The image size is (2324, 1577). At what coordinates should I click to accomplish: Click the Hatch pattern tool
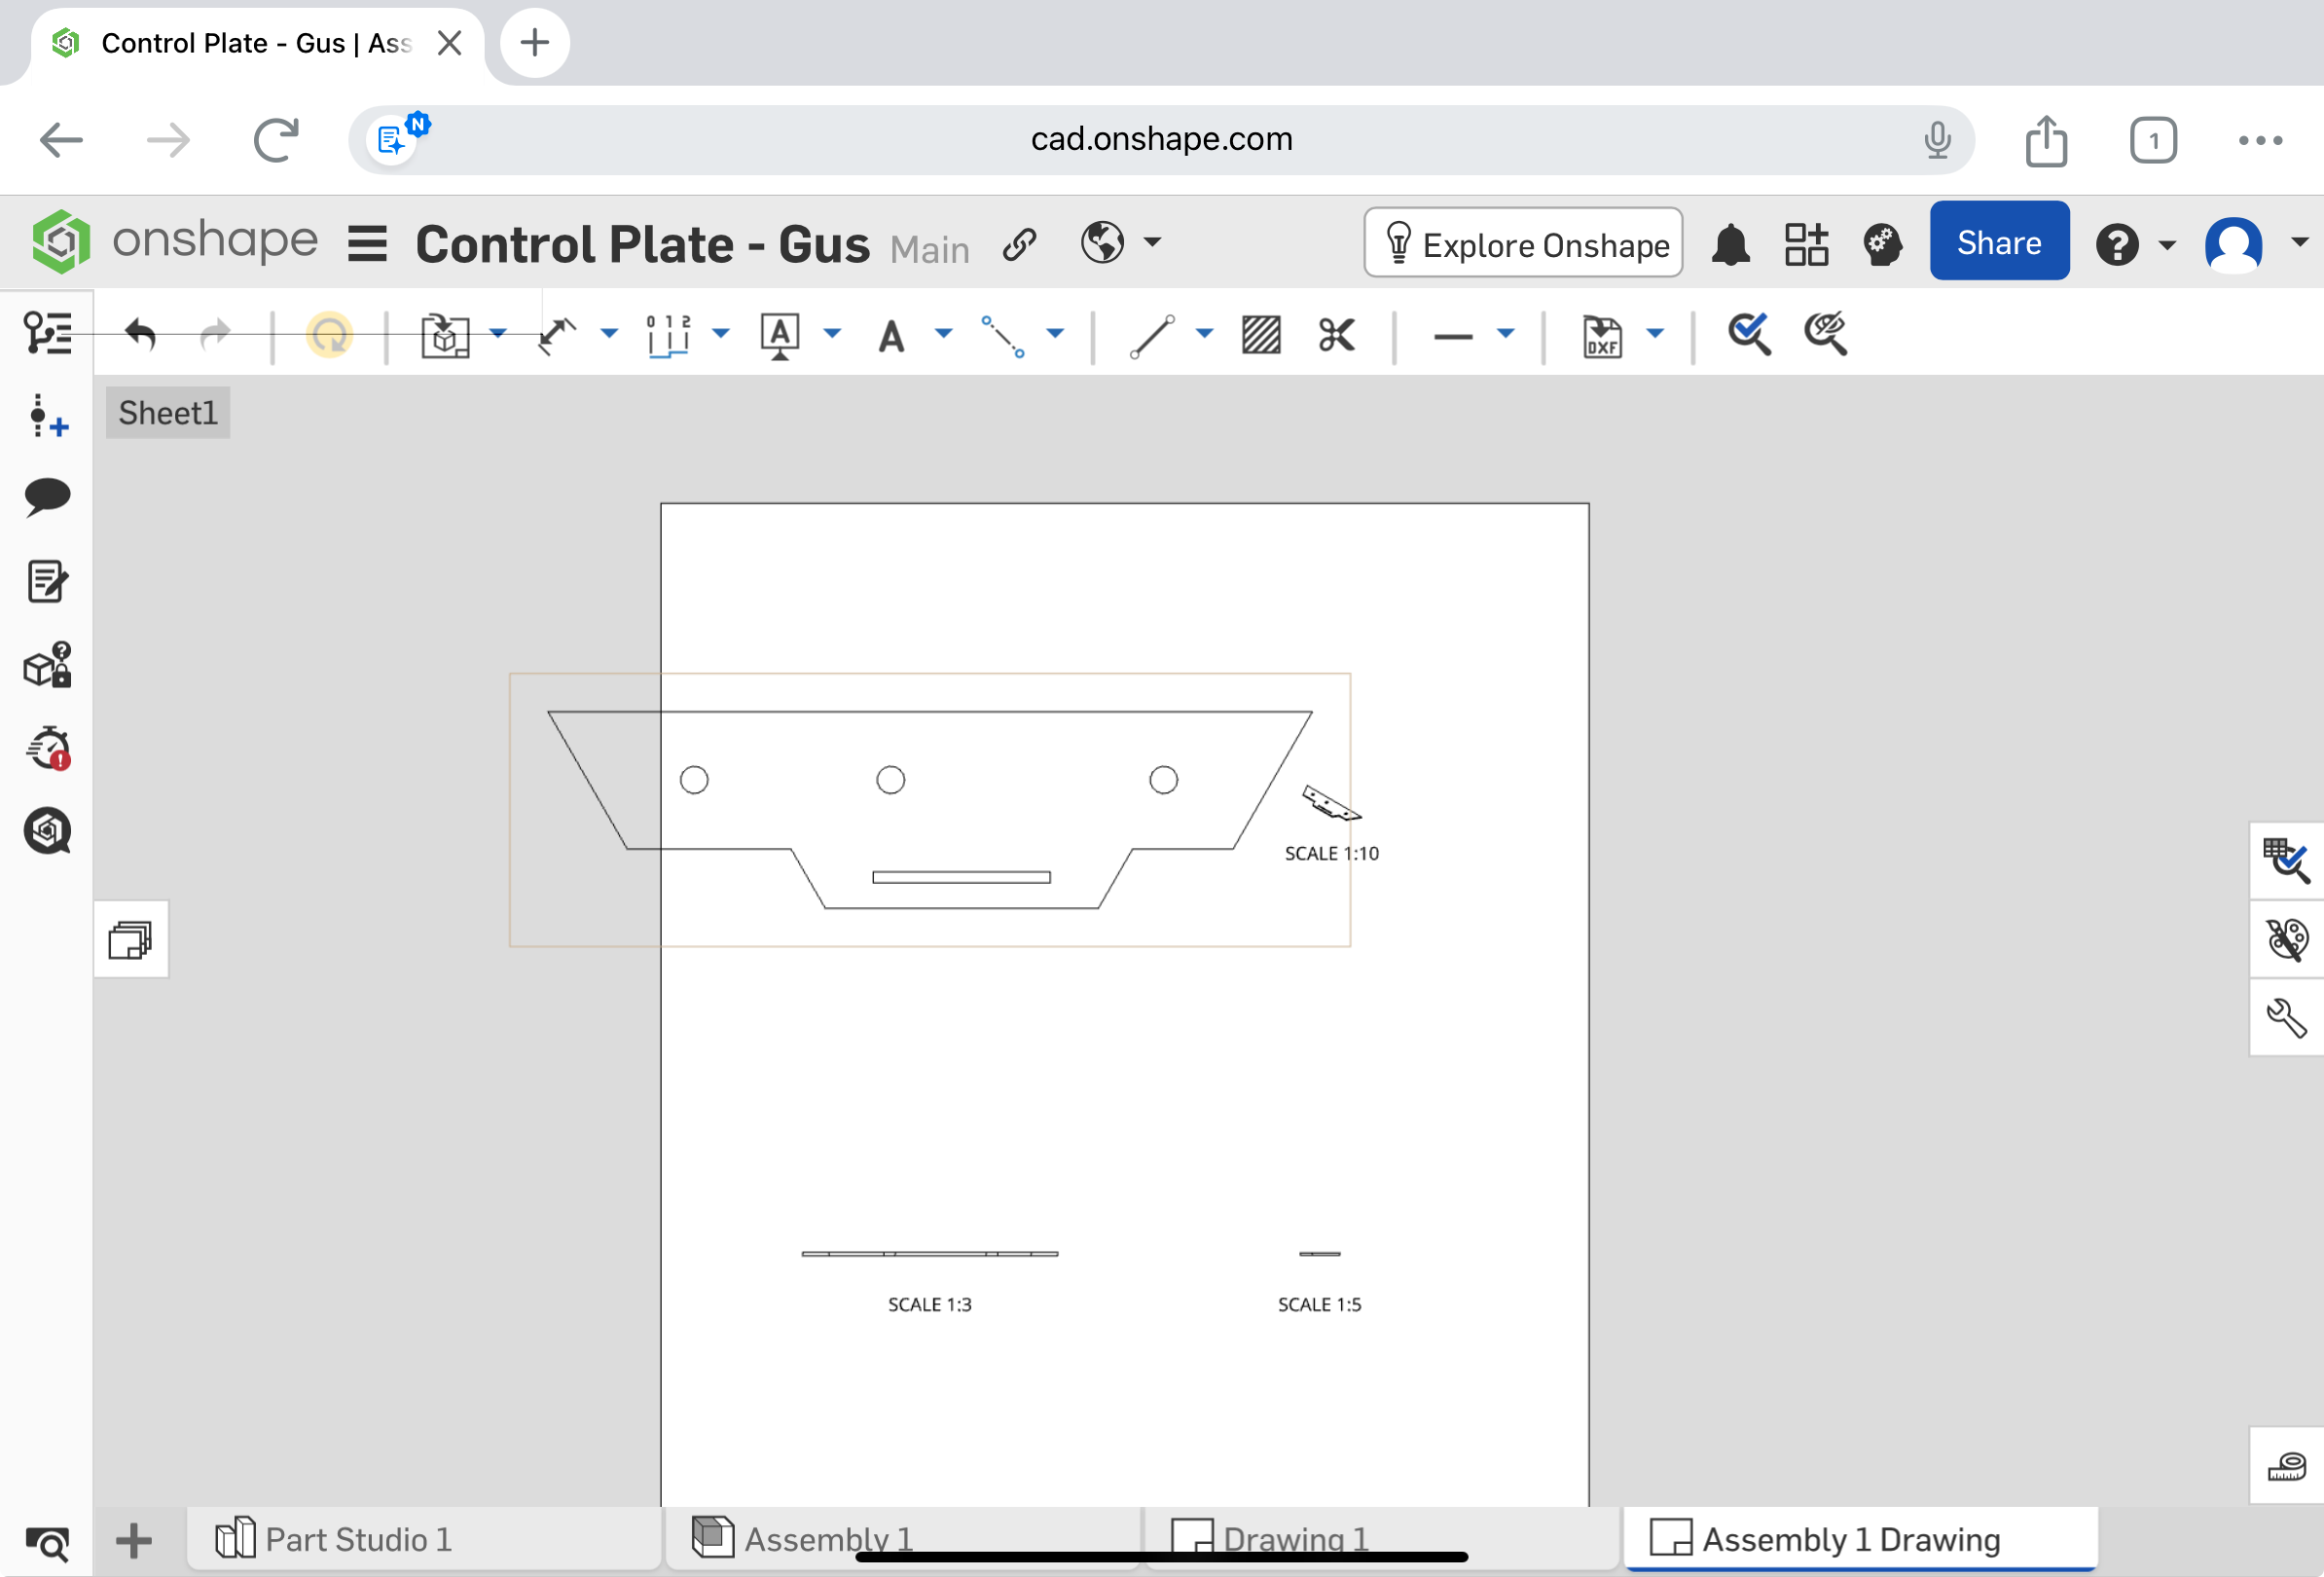pos(1261,335)
